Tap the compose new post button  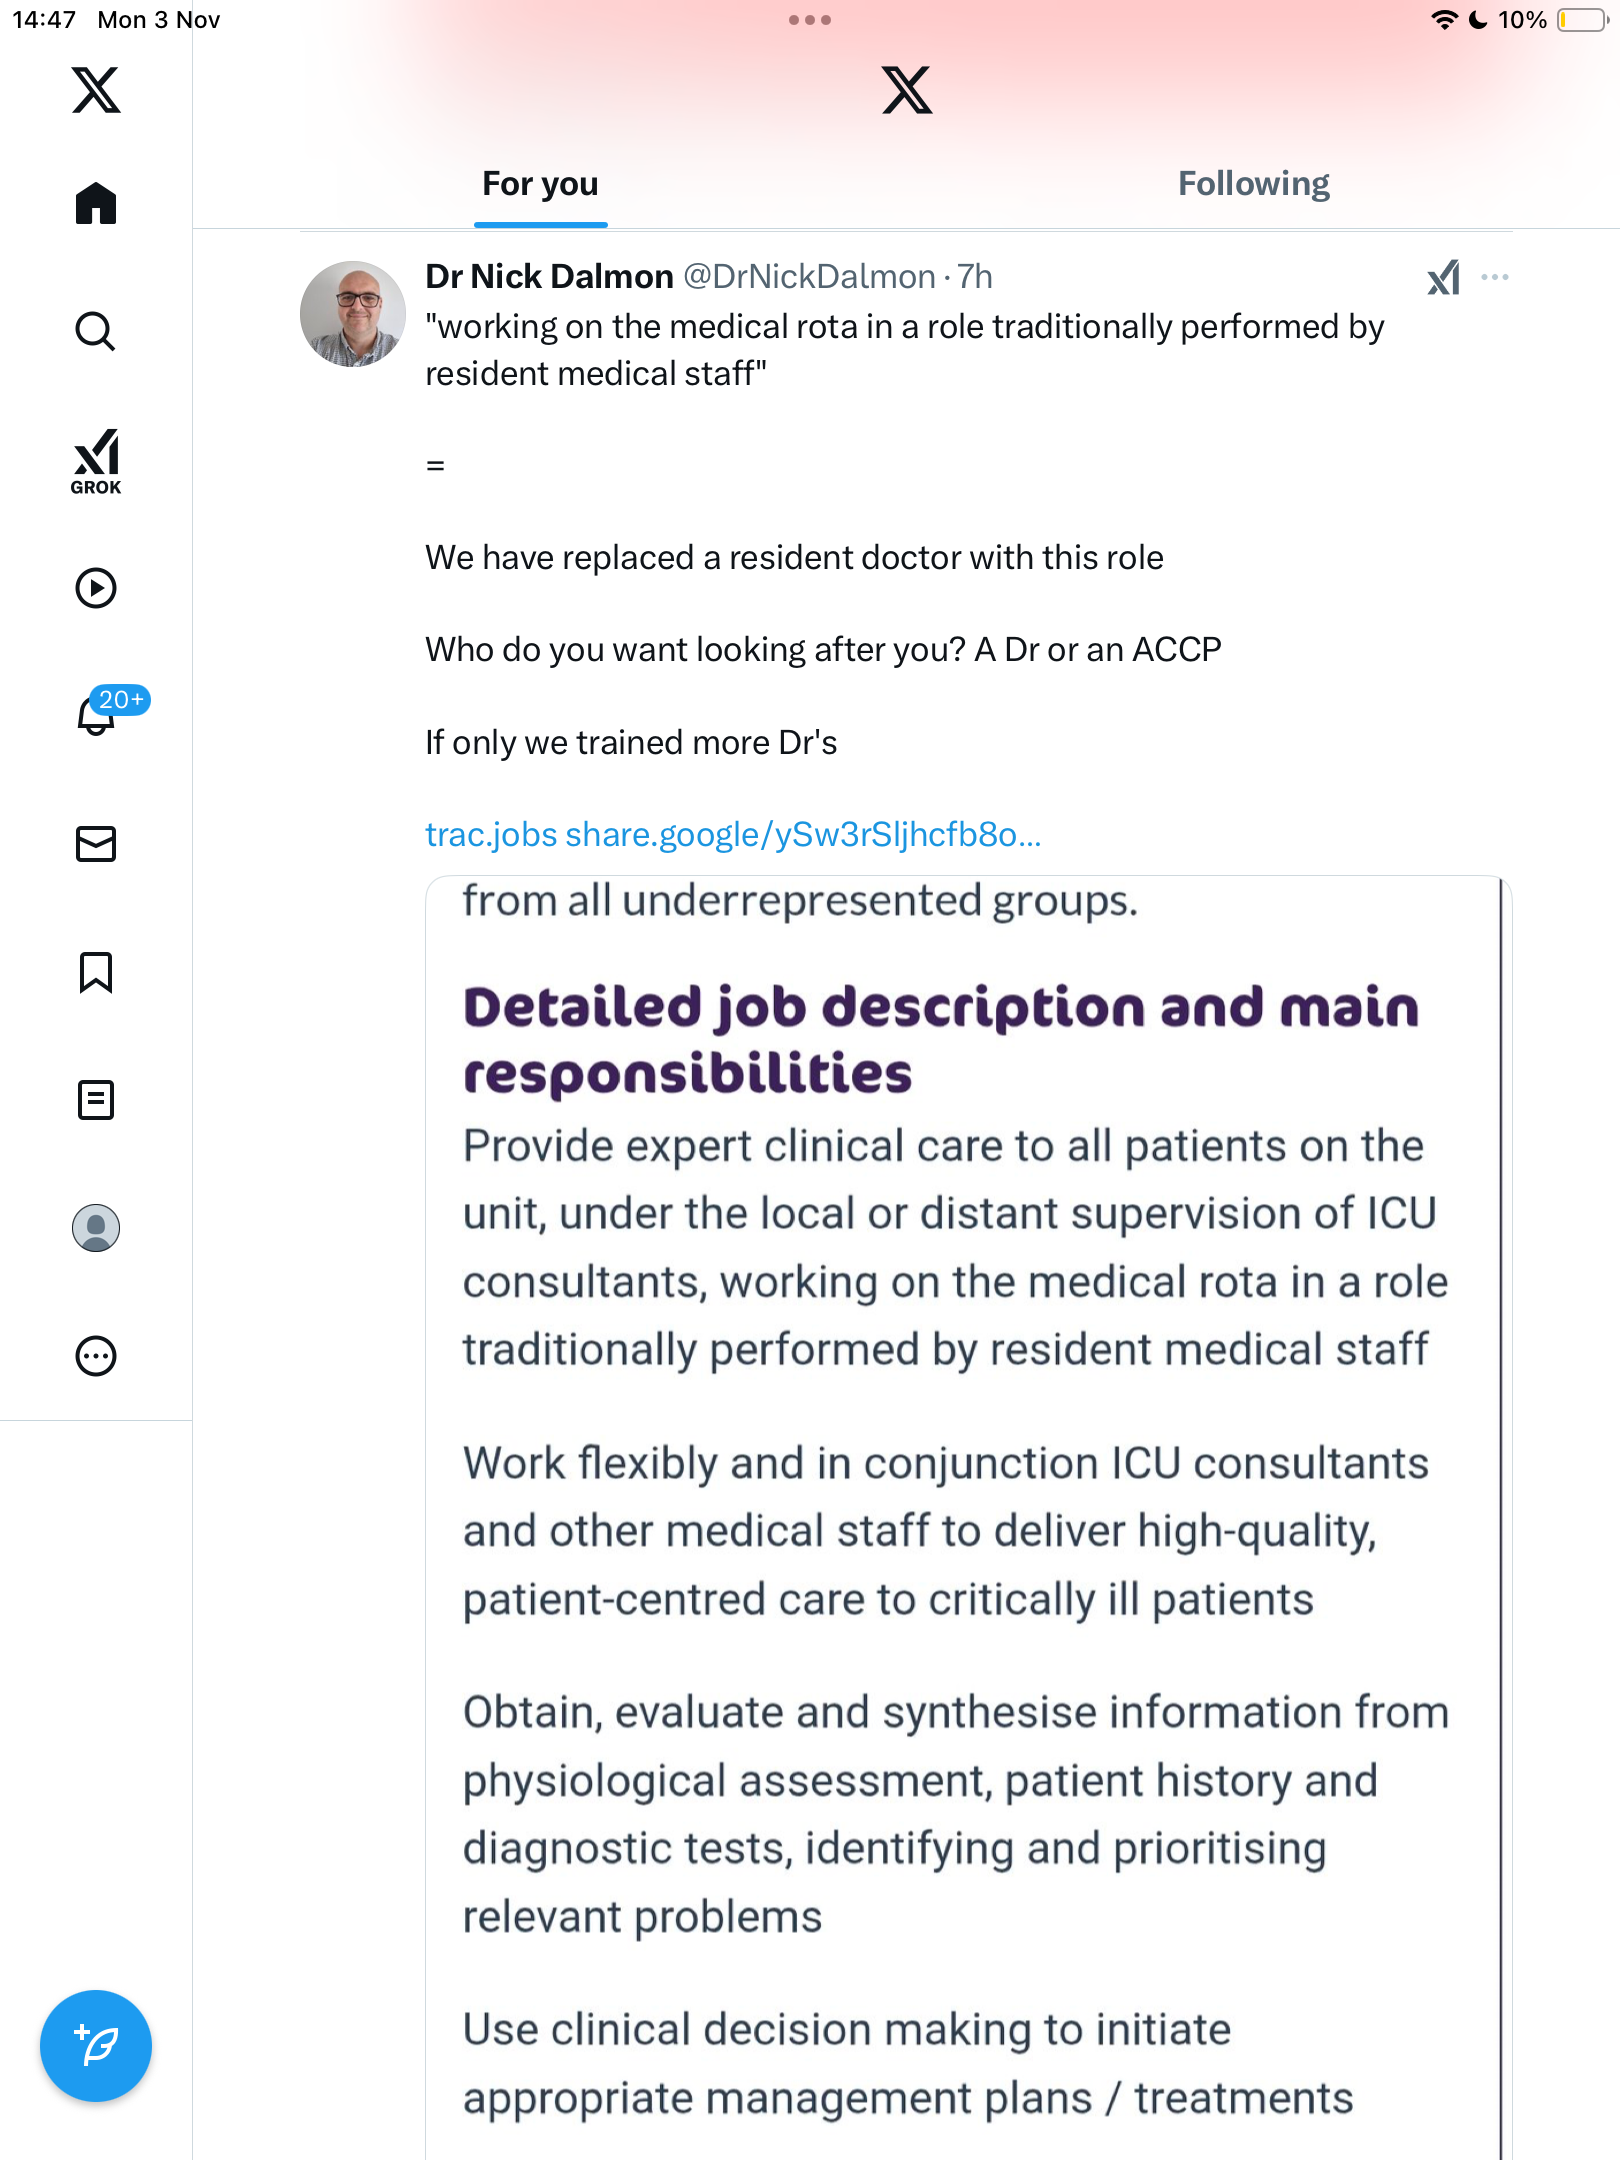point(96,2046)
